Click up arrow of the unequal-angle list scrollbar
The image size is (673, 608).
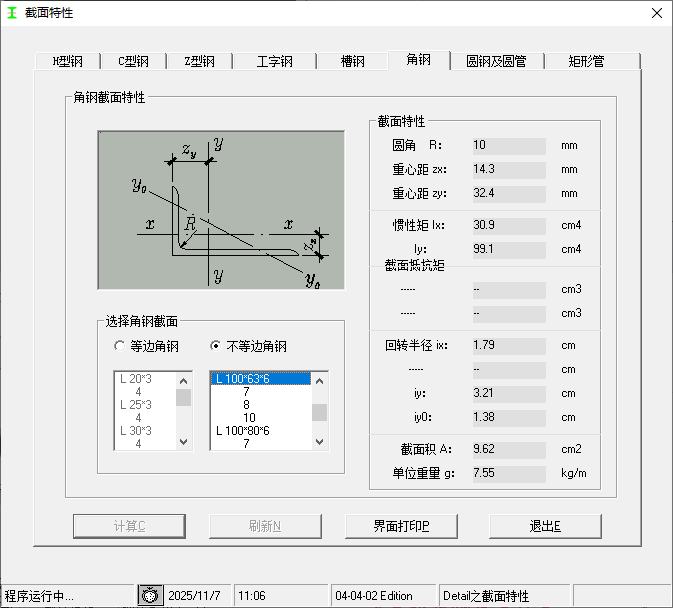pos(319,381)
